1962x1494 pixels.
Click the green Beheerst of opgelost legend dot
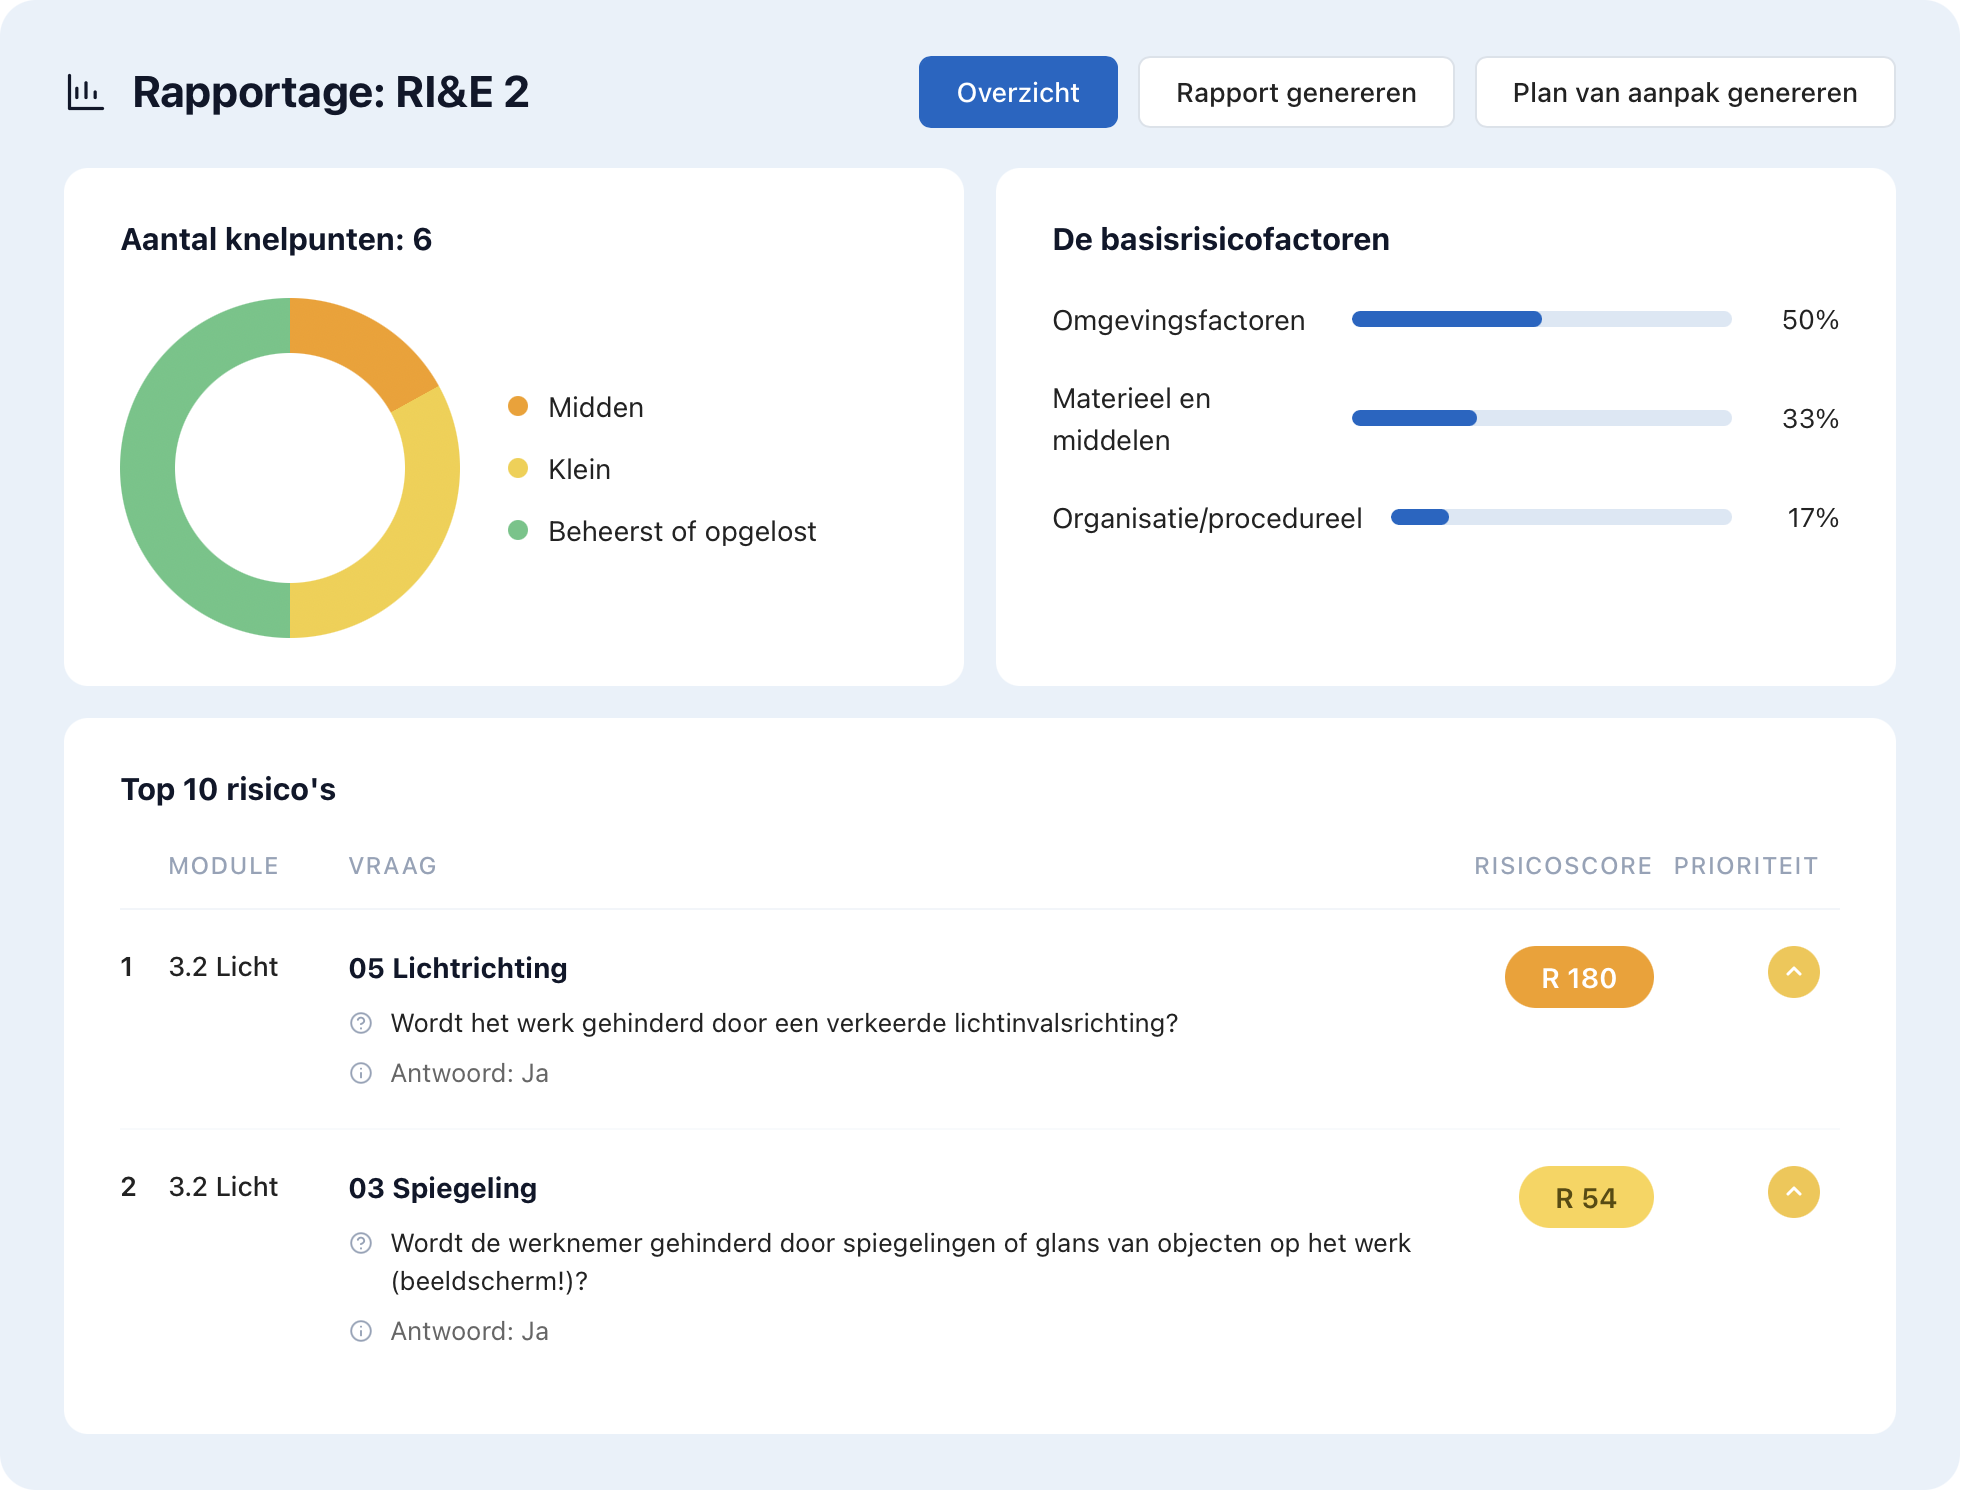[518, 530]
